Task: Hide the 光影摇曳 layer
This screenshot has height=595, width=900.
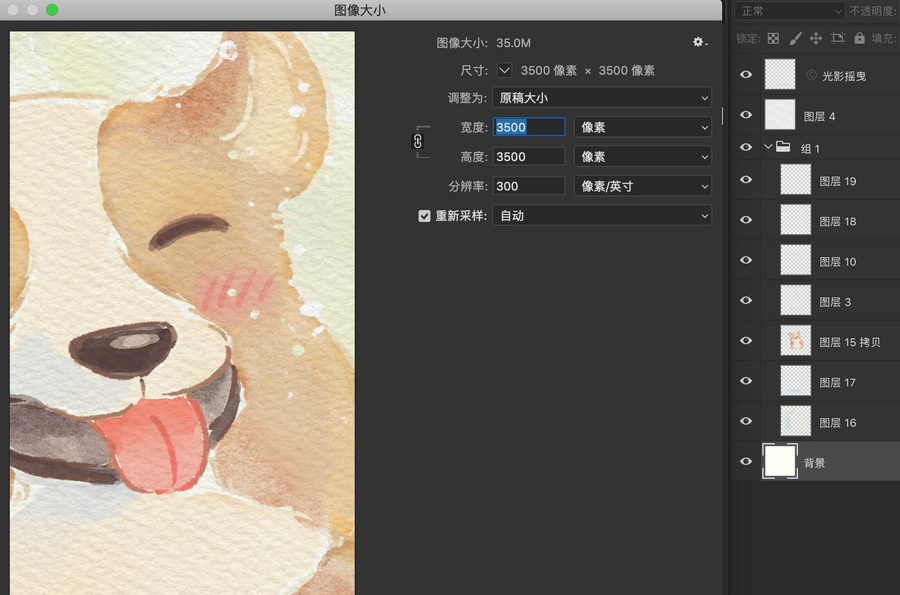Action: (746, 75)
